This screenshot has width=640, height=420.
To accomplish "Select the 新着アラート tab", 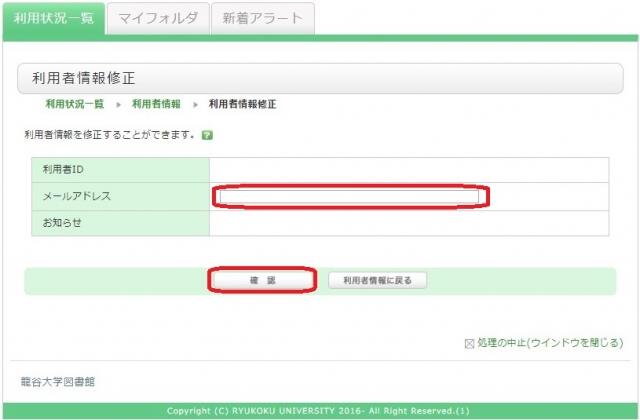I will (x=262, y=18).
